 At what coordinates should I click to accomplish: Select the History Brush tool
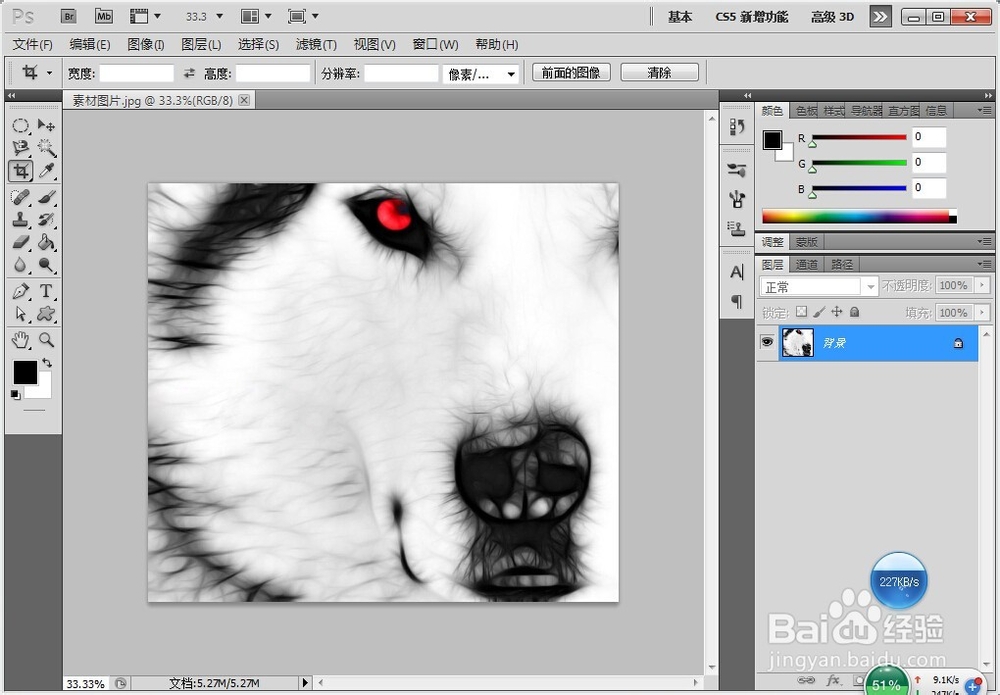click(46, 220)
